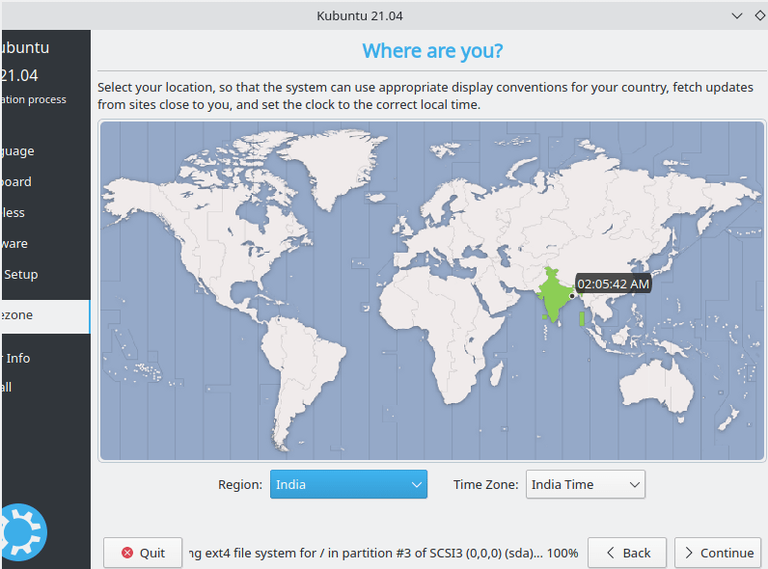Screen dimensions: 768x569
Task: Click the ext4 partition progress status text
Action: click(384, 553)
